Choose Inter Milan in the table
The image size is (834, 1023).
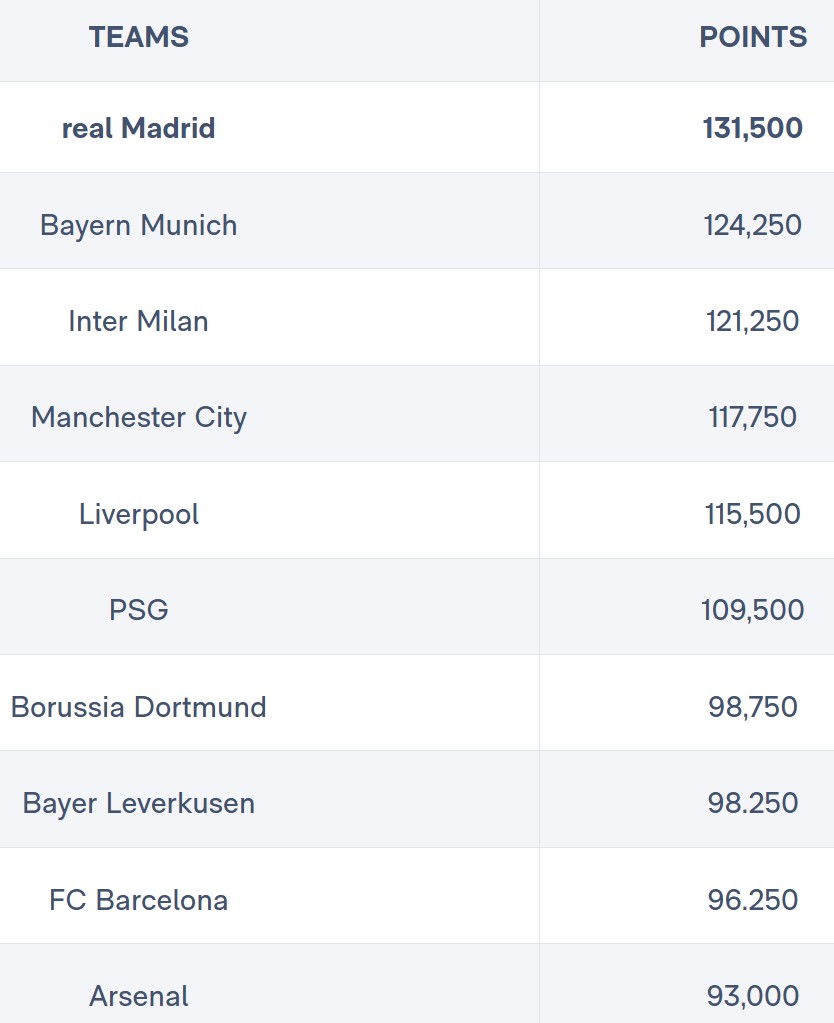click(x=139, y=321)
